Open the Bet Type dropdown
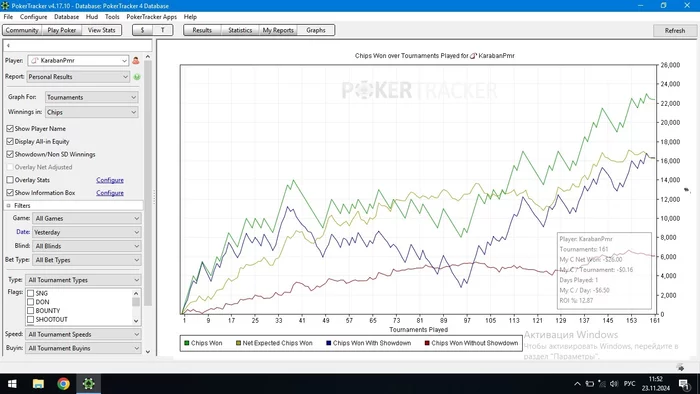The height and width of the screenshot is (394, 700). click(87, 260)
